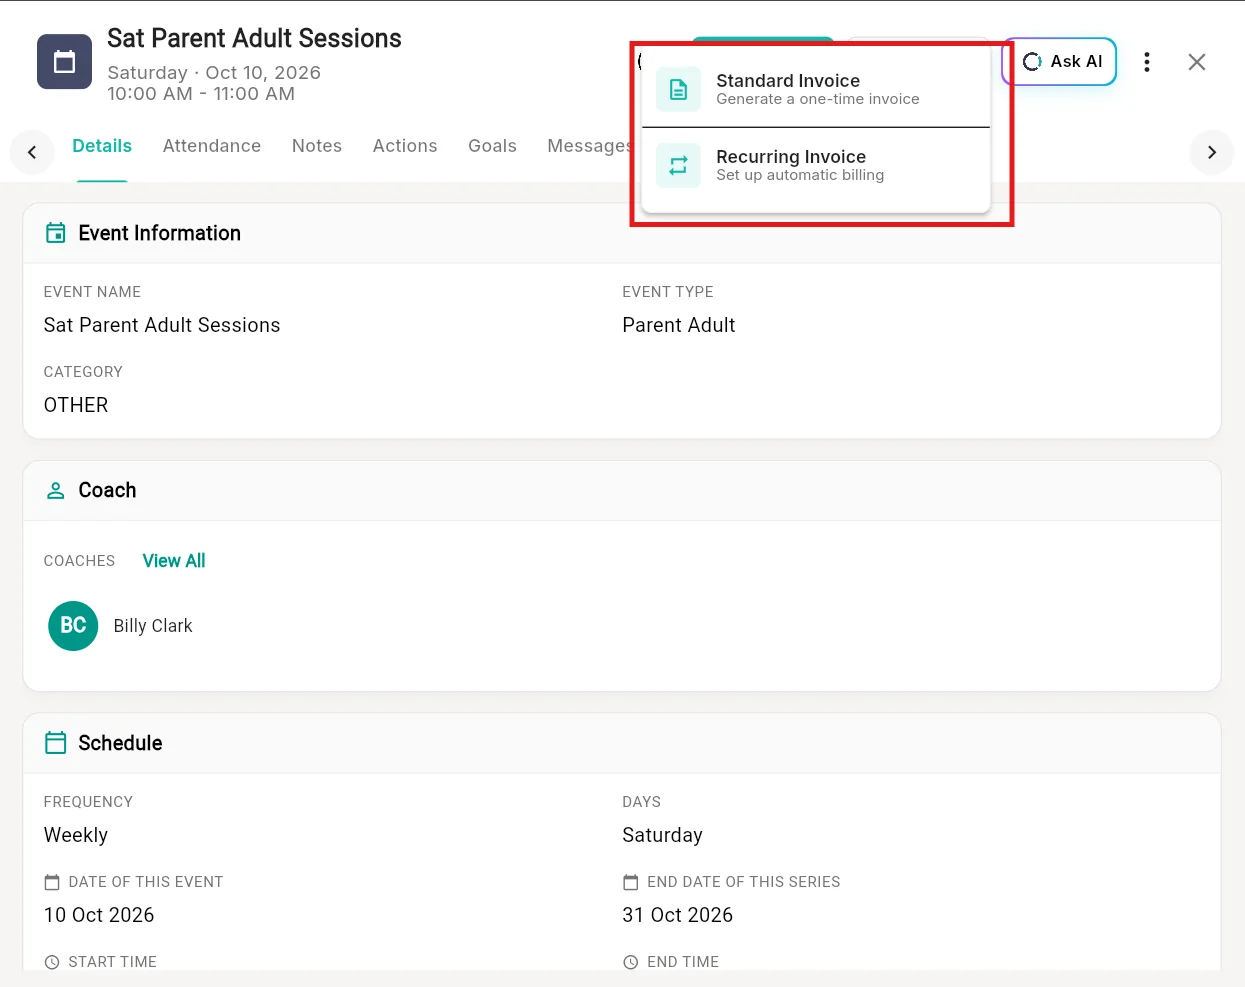
Task: Open View All coaches link
Action: [174, 561]
